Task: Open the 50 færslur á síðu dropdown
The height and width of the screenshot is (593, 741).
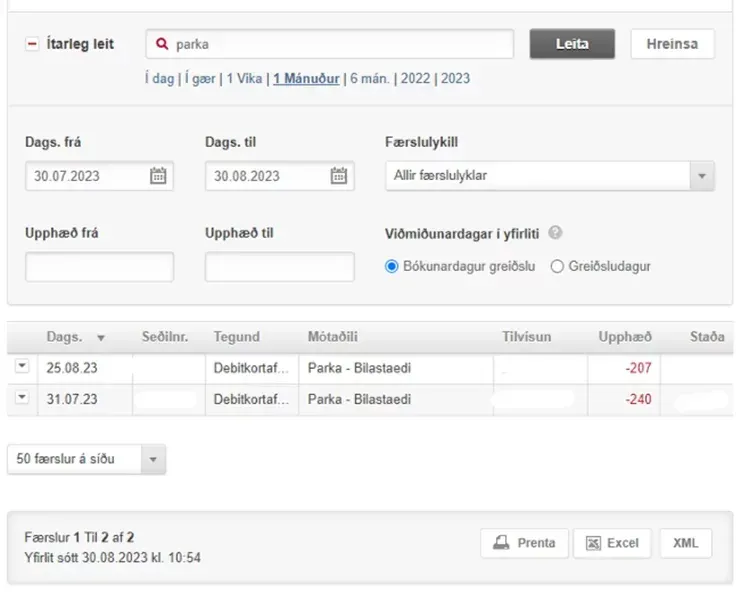Action: point(86,459)
